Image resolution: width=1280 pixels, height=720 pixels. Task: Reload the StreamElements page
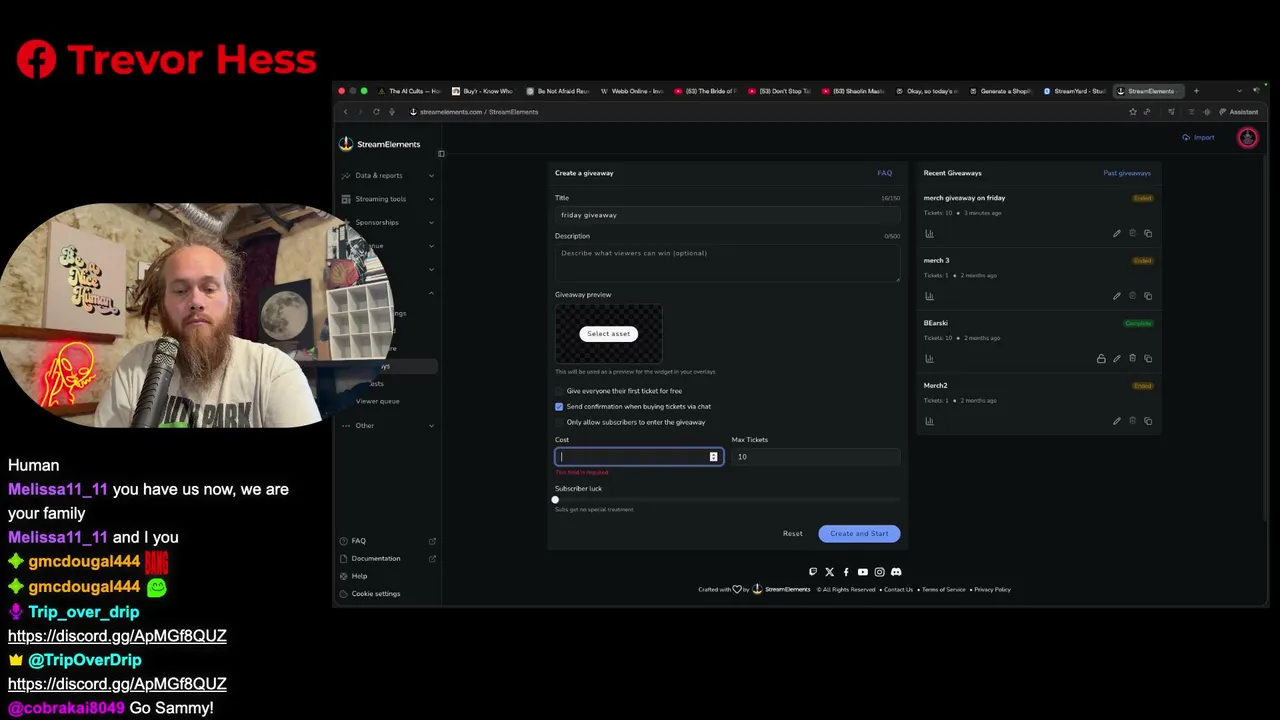click(376, 112)
